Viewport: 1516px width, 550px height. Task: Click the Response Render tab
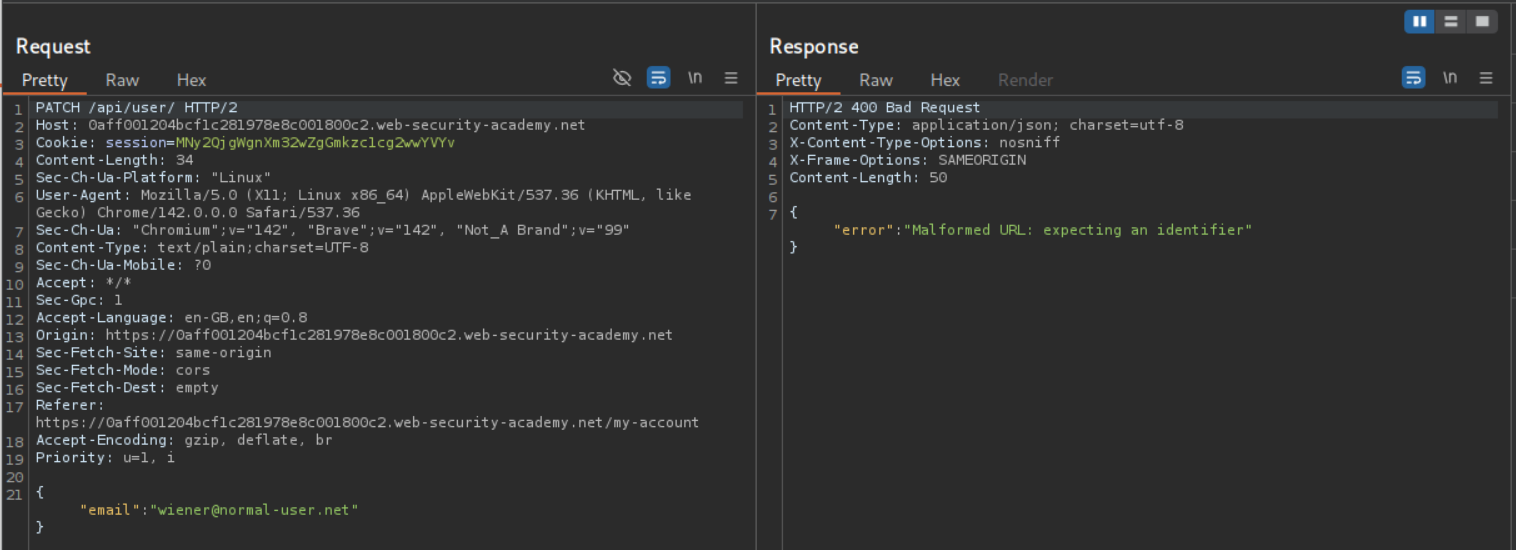(1025, 80)
